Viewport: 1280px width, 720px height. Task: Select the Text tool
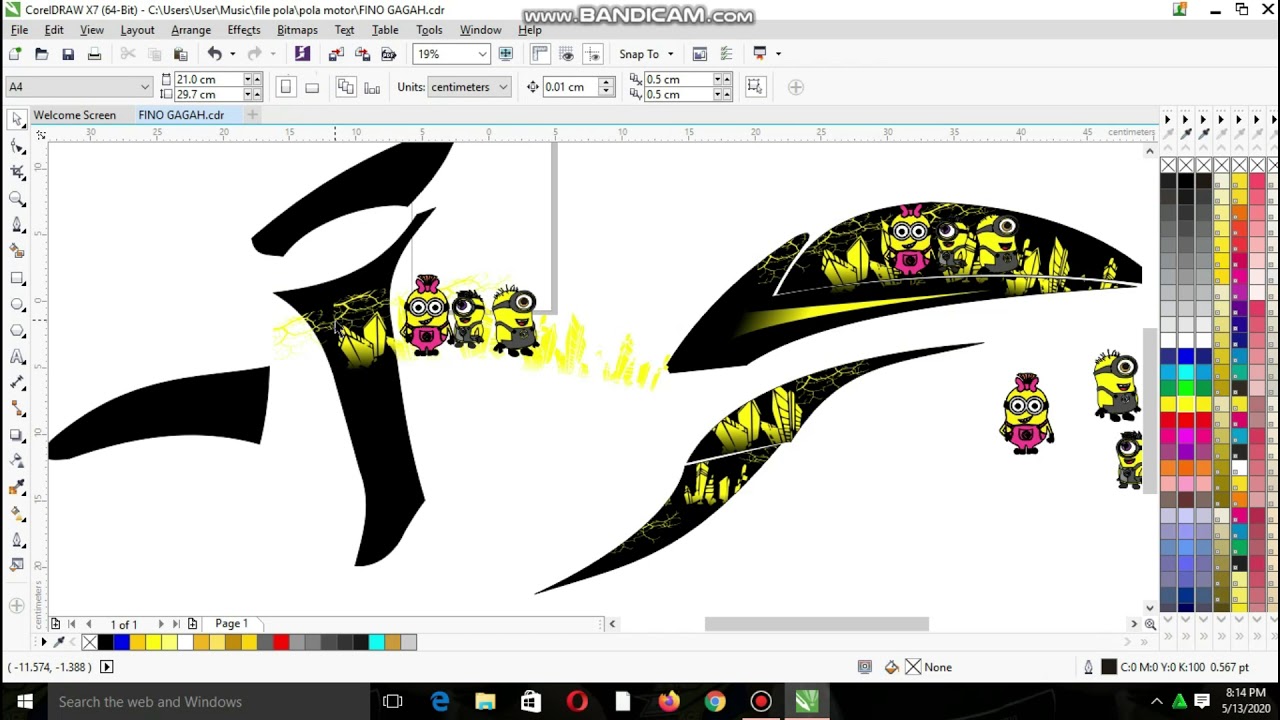click(17, 357)
